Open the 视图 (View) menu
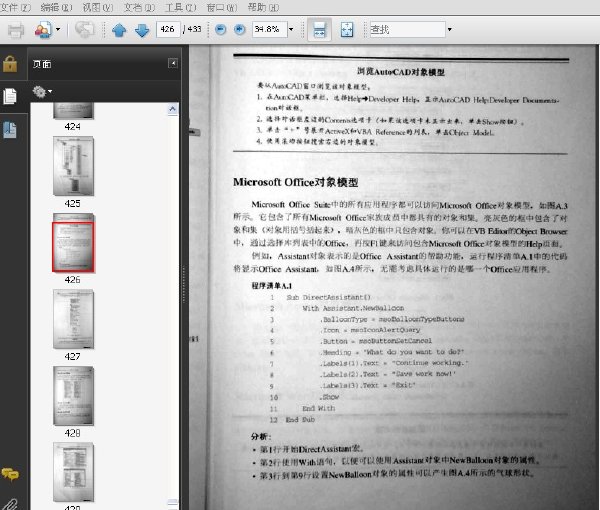Viewport: 600px width, 510px height. (98, 7)
